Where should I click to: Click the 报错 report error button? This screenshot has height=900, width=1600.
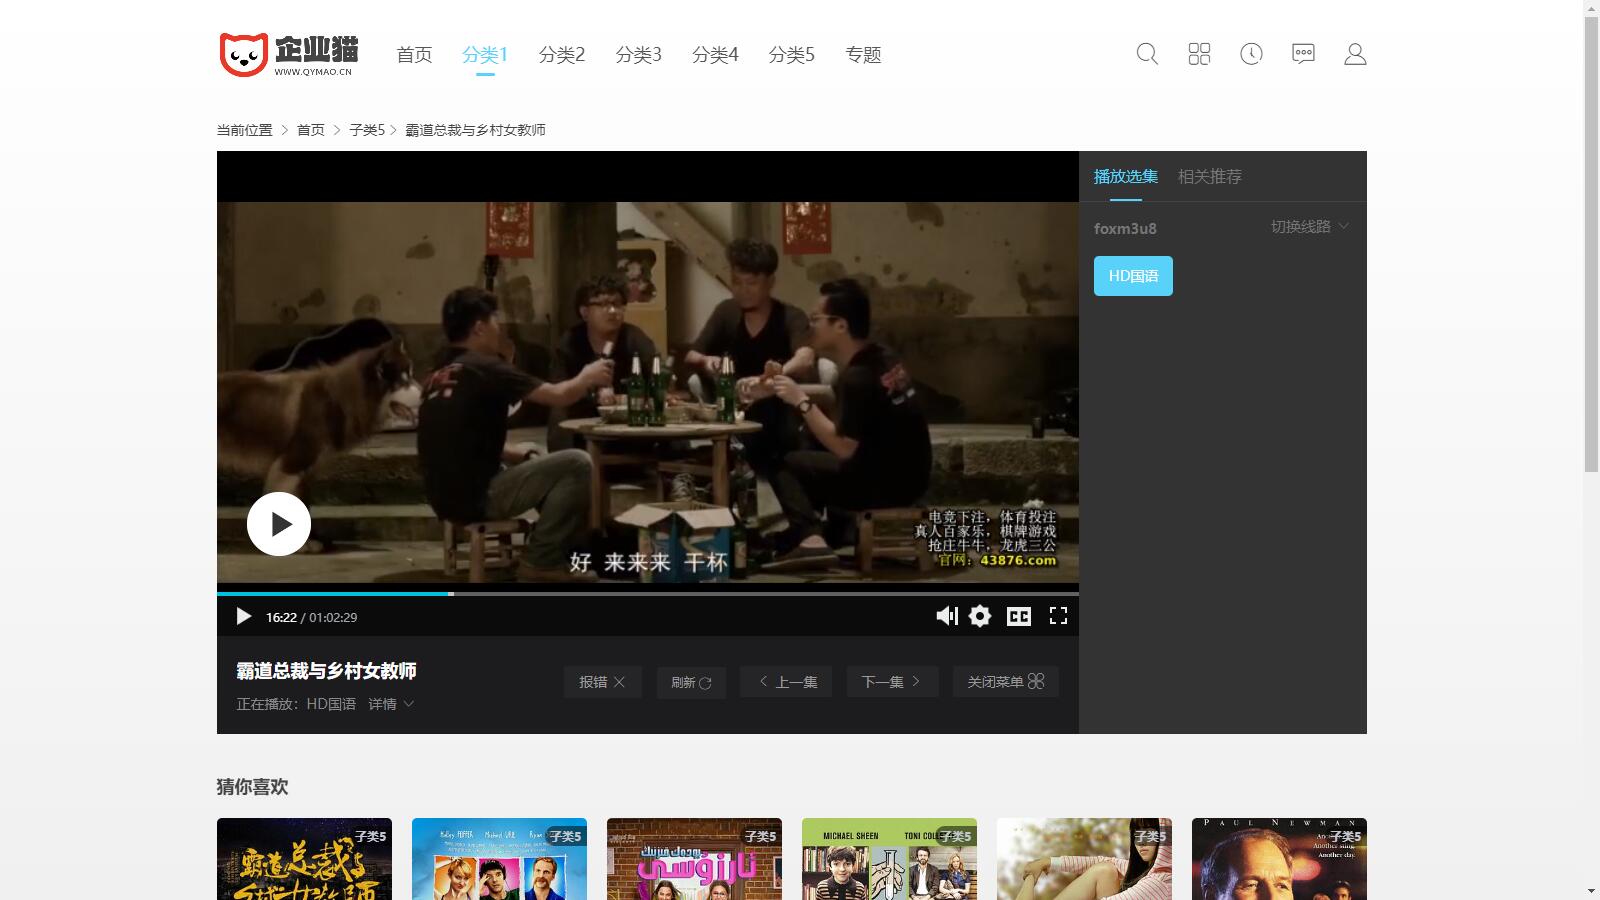602,681
